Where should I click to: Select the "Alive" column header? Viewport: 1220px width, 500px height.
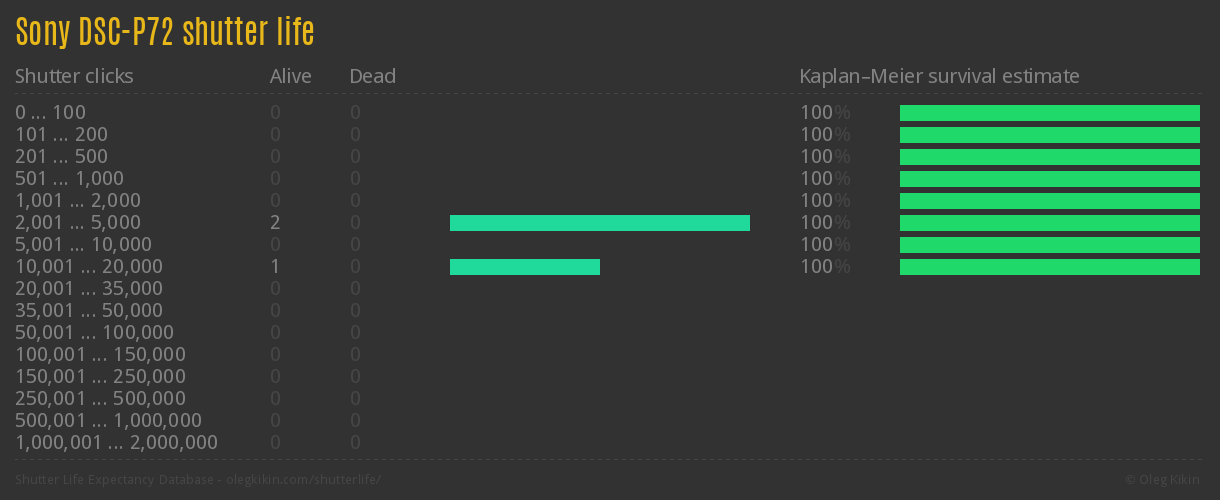tap(290, 76)
